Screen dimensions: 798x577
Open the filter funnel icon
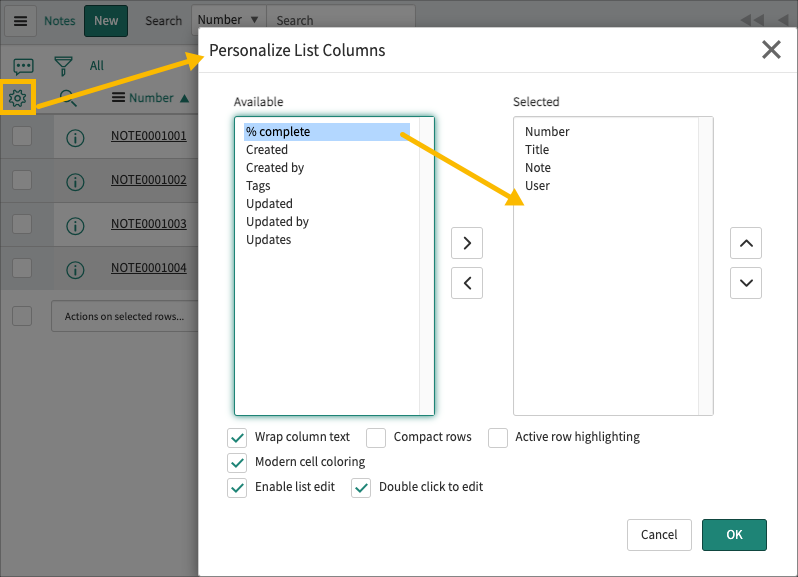[x=64, y=66]
